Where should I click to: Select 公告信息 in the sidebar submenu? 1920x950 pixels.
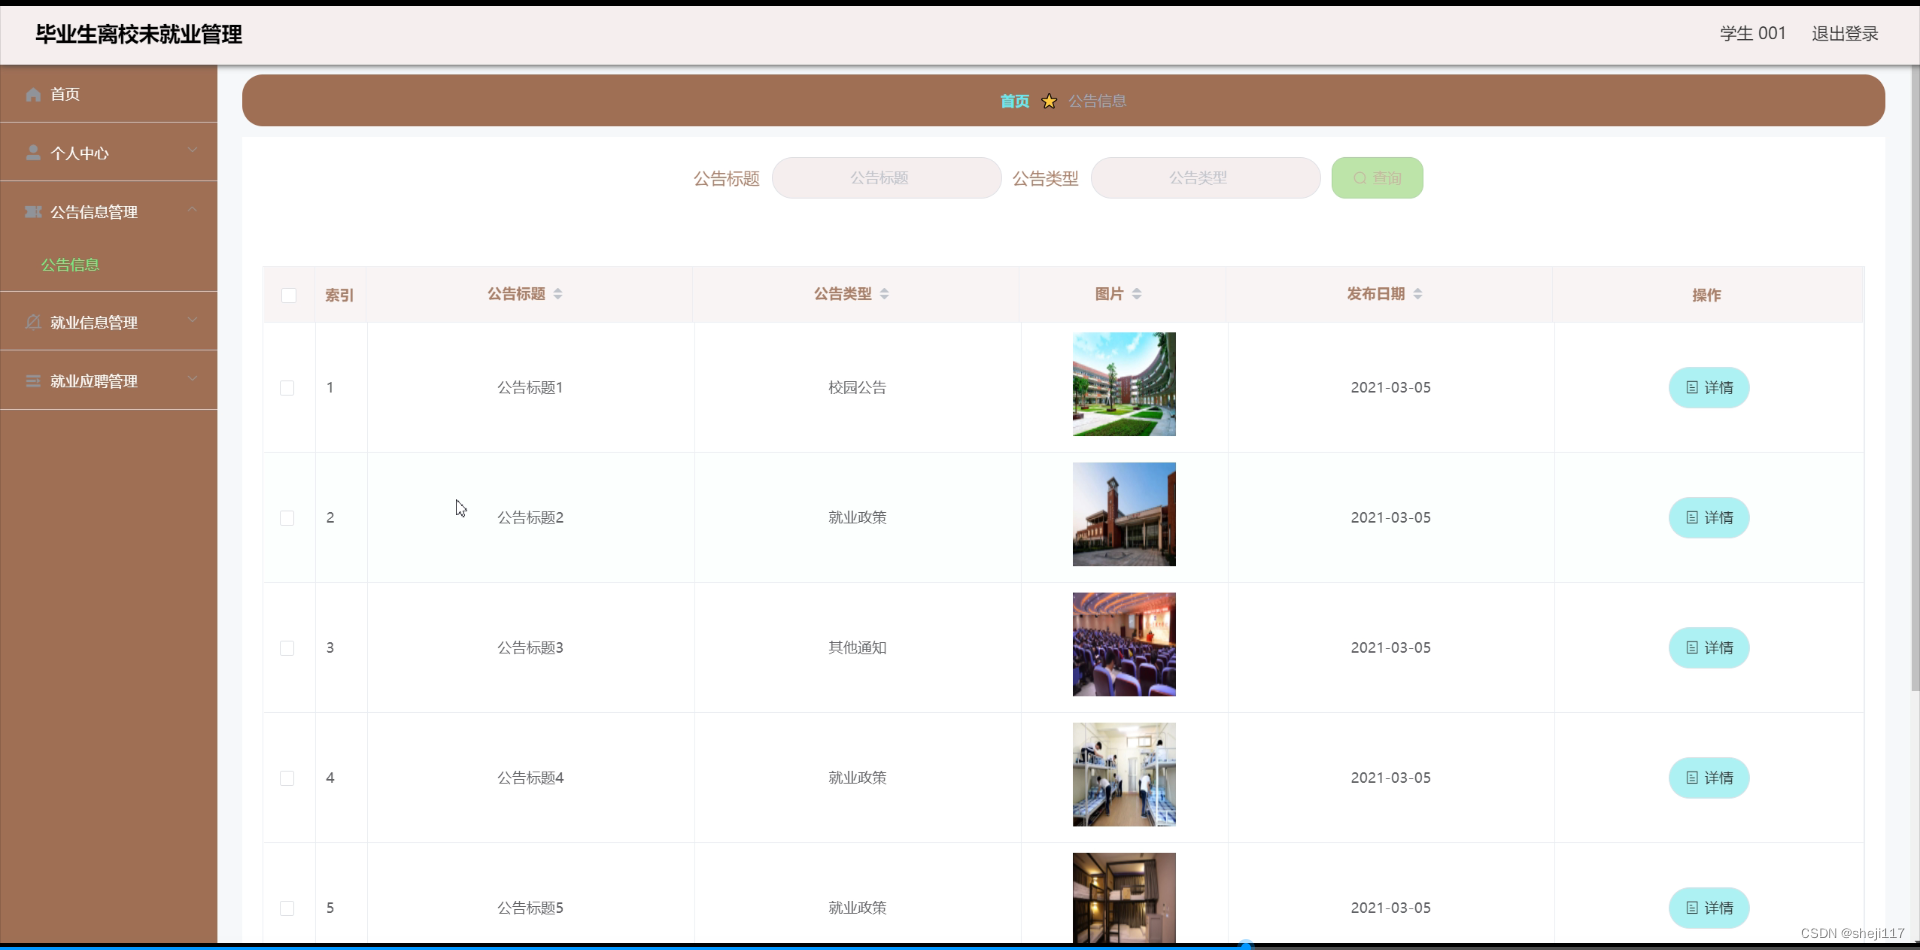[71, 264]
